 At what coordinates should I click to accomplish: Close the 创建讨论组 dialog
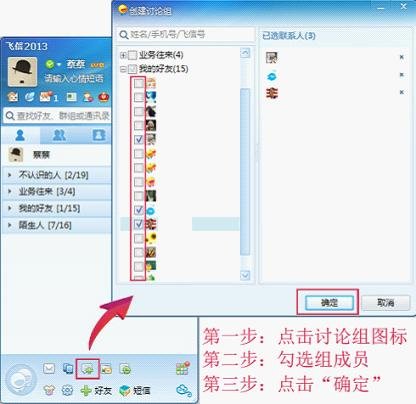tap(403, 7)
